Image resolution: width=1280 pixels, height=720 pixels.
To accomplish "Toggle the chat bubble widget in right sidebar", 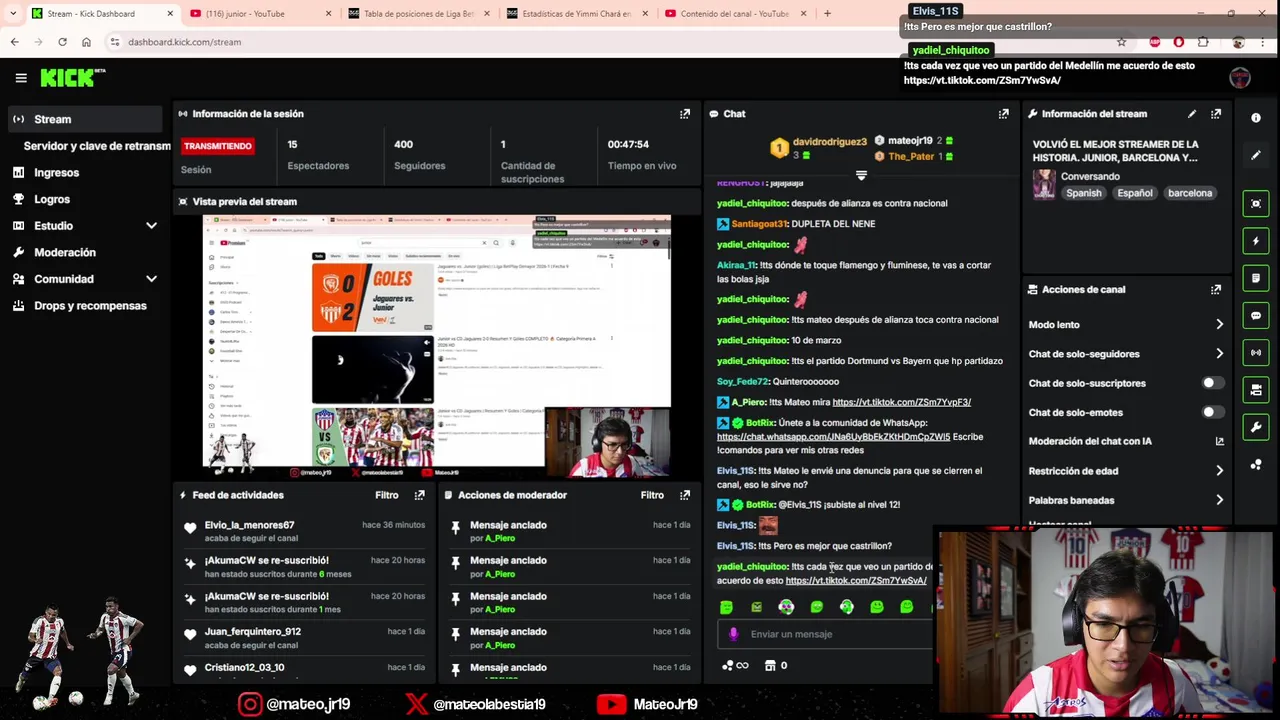I will tap(1256, 316).
